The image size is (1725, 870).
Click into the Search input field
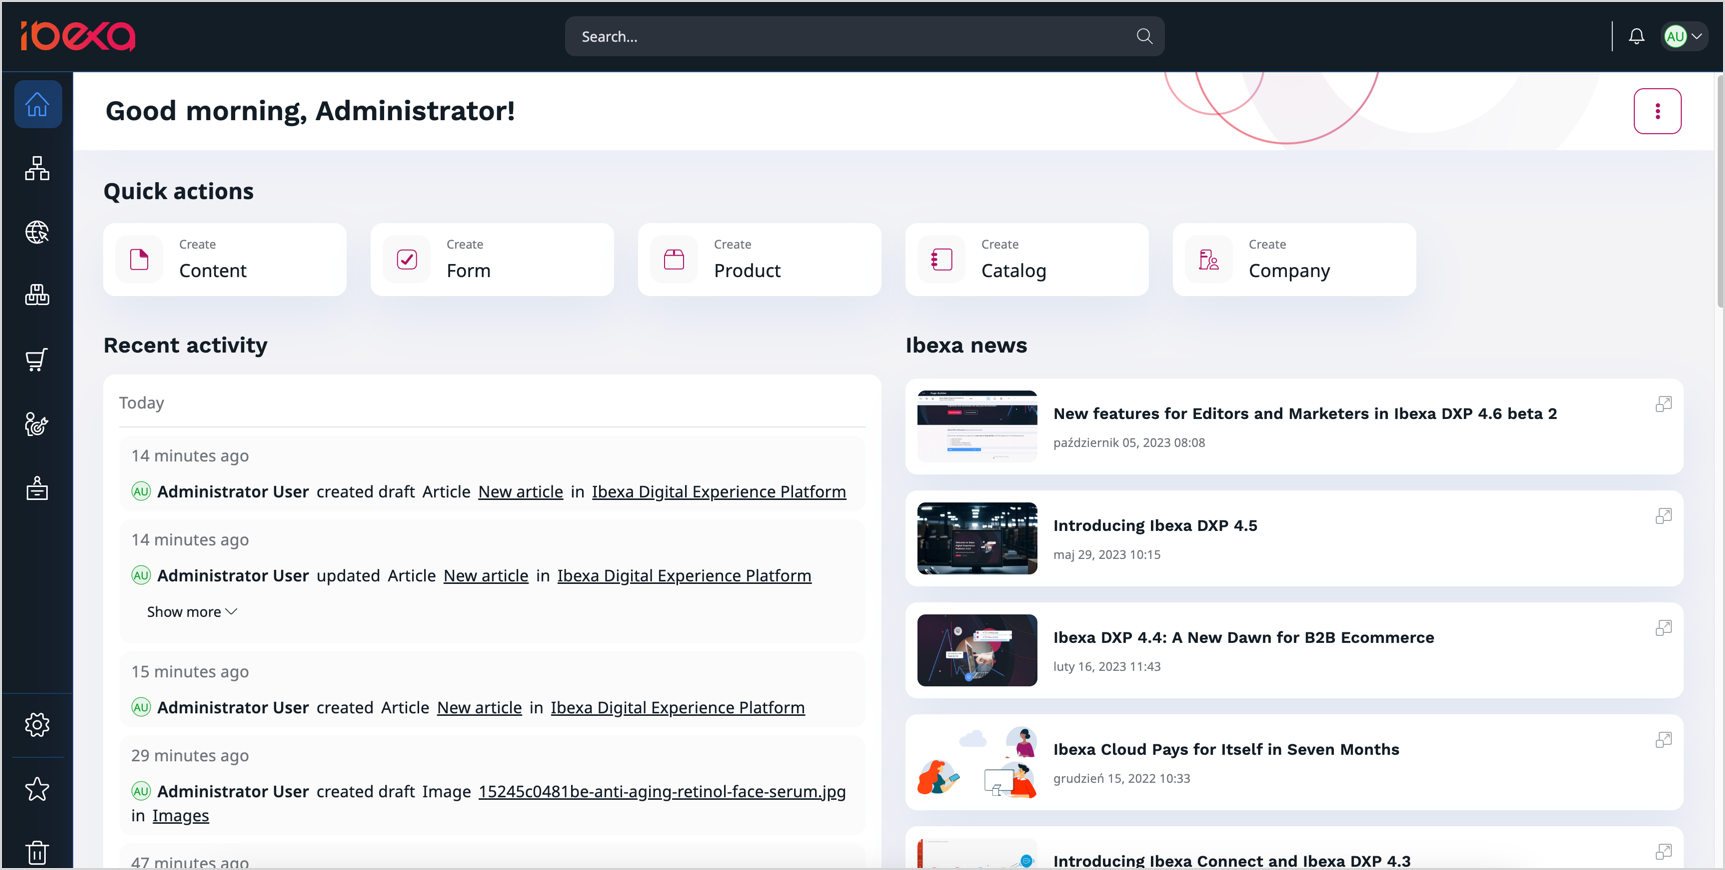850,36
